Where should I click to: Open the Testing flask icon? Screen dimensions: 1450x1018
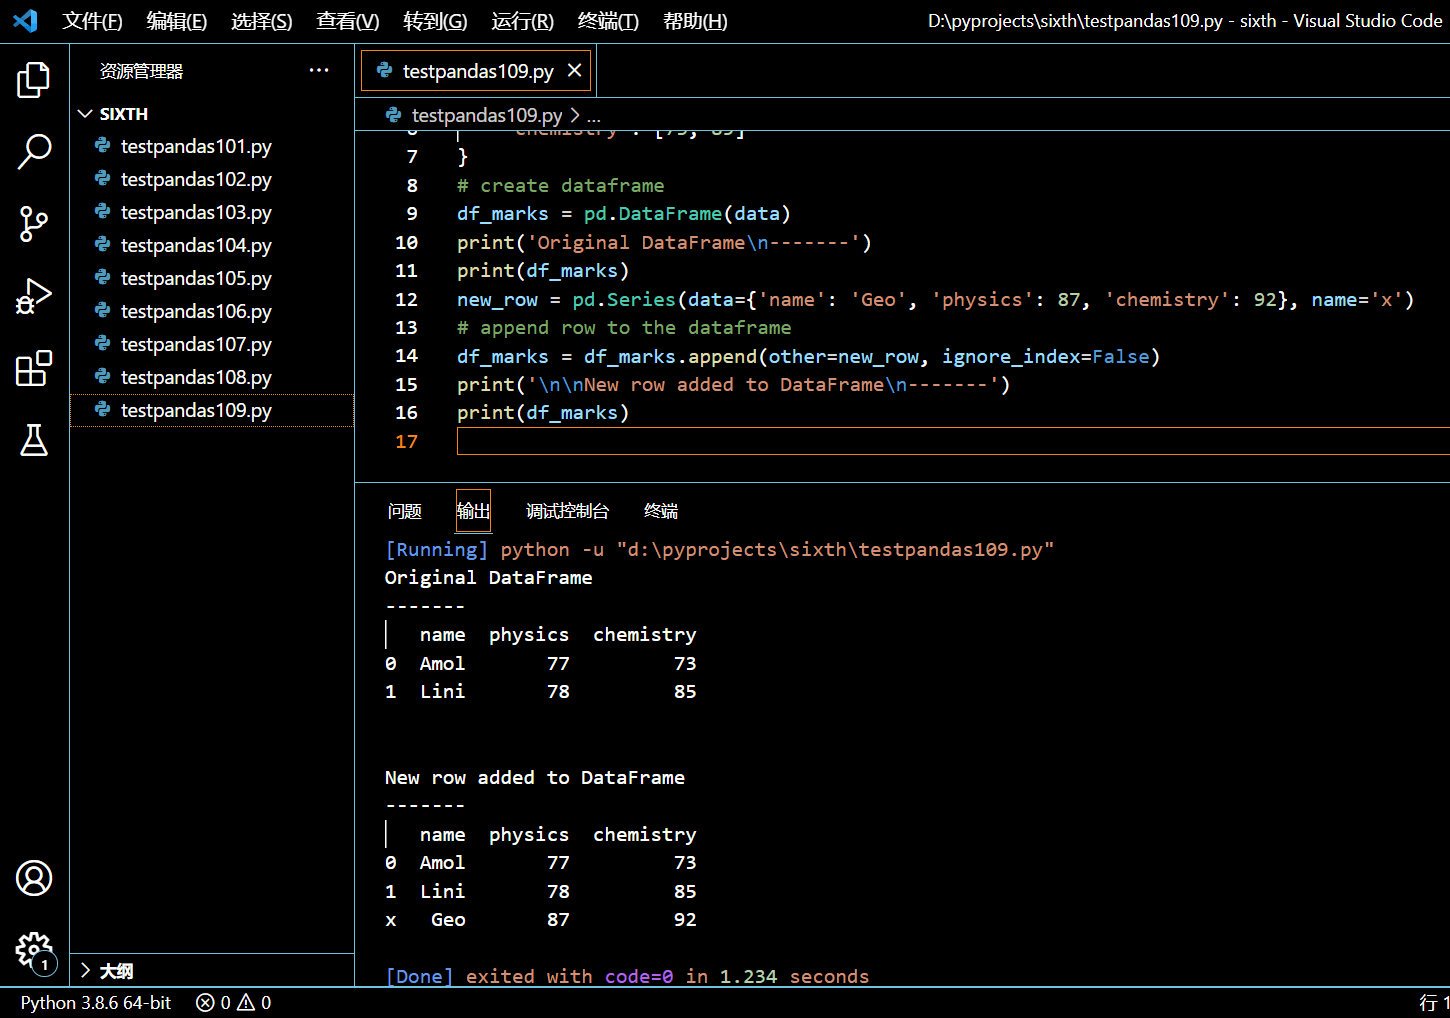[34, 440]
